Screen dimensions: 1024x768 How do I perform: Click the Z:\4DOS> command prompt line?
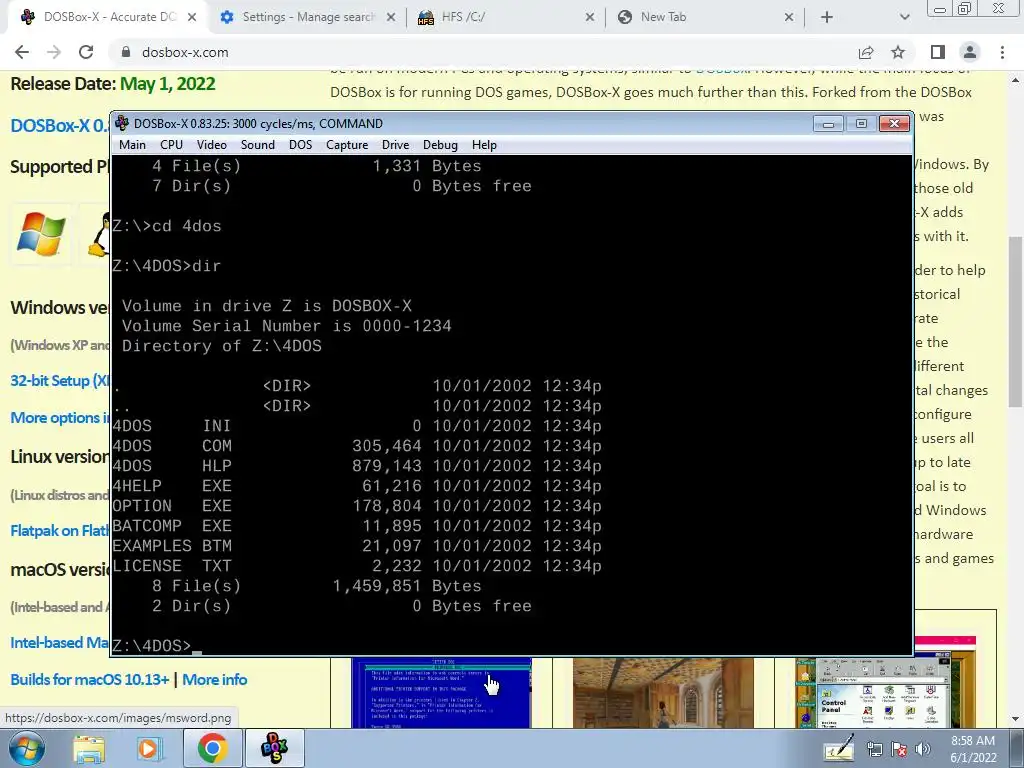click(x=157, y=646)
